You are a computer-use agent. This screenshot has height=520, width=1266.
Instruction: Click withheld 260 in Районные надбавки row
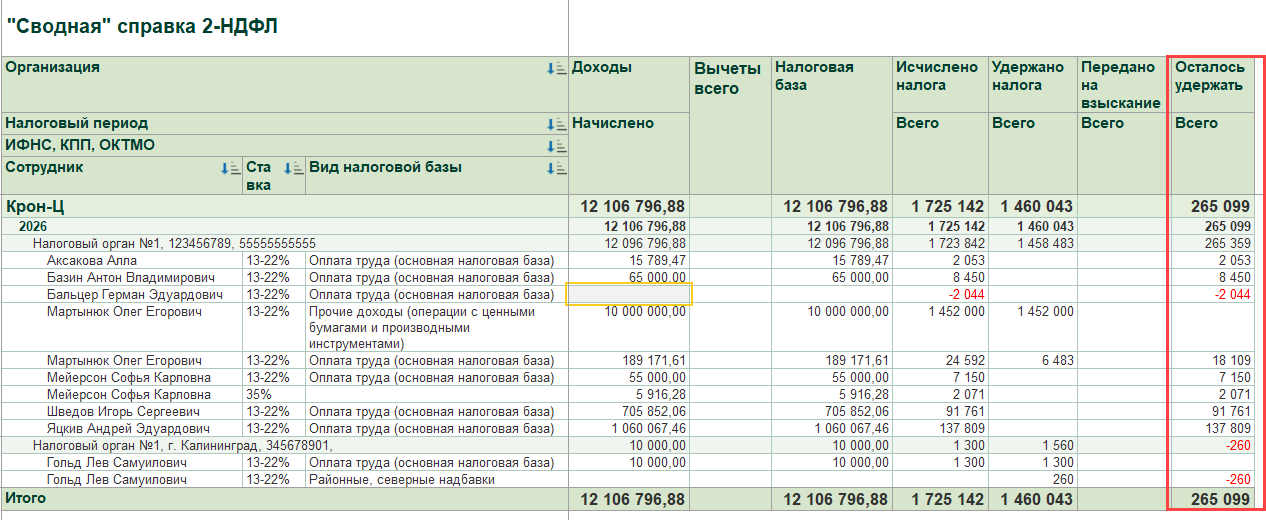tap(1063, 479)
